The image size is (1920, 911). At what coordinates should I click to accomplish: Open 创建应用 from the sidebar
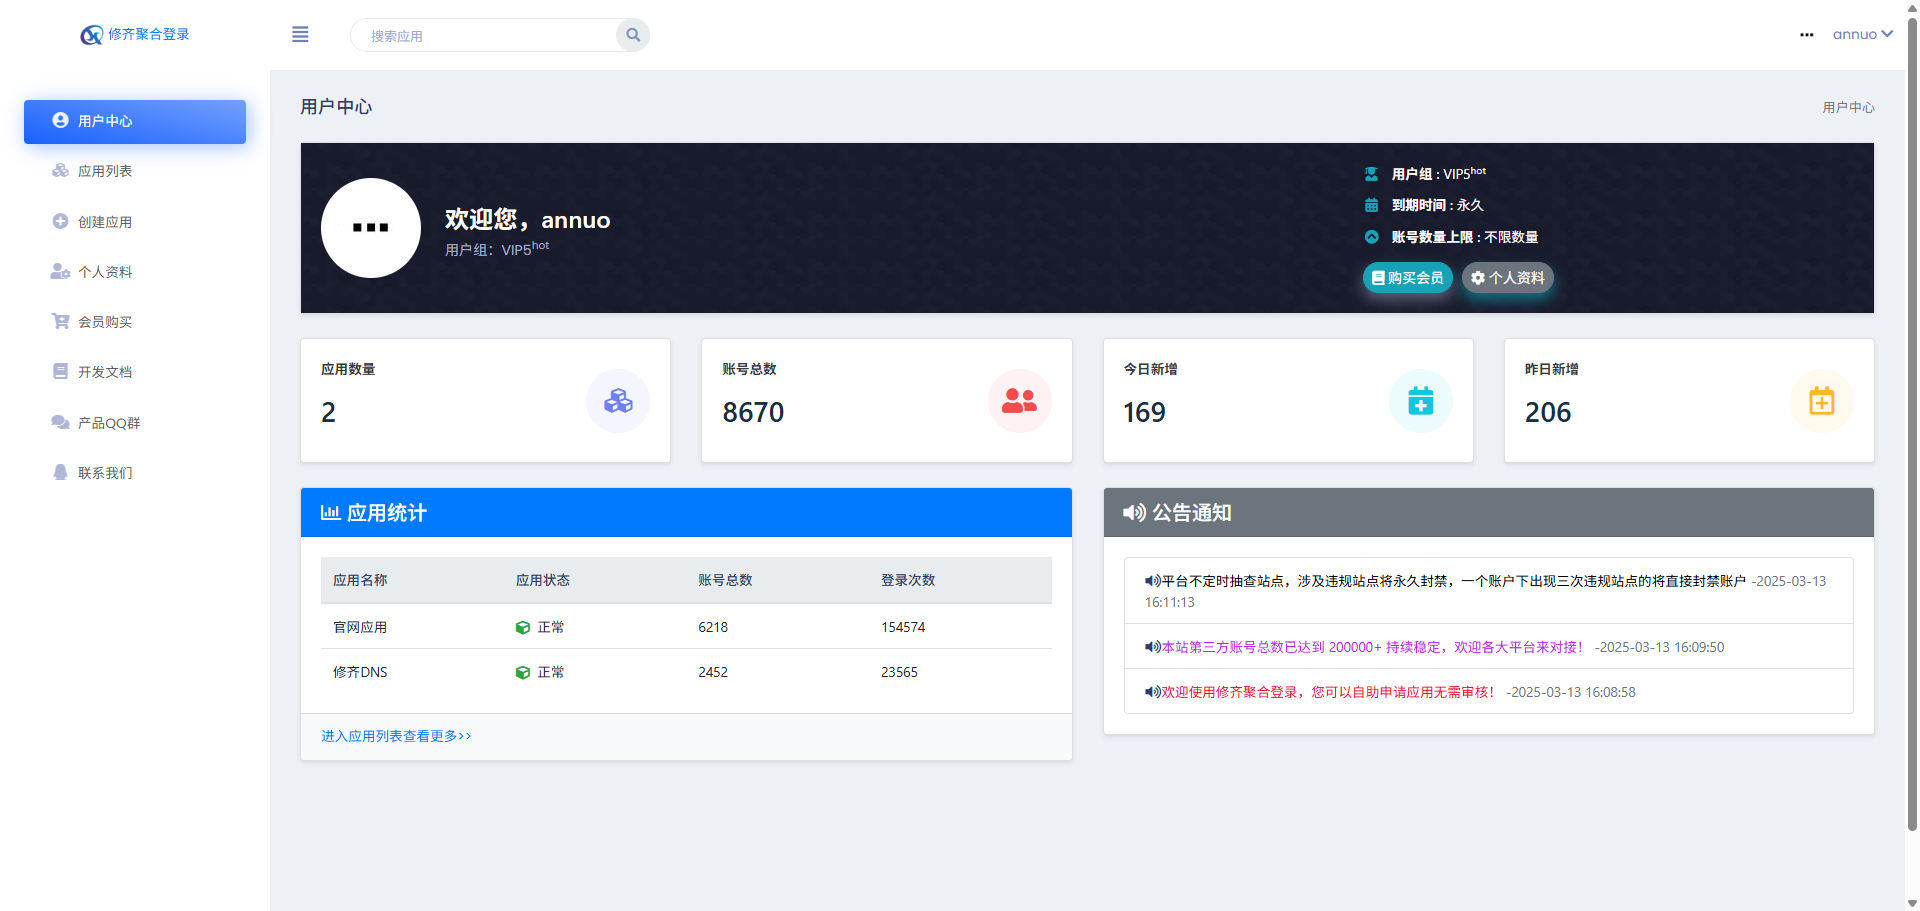105,222
